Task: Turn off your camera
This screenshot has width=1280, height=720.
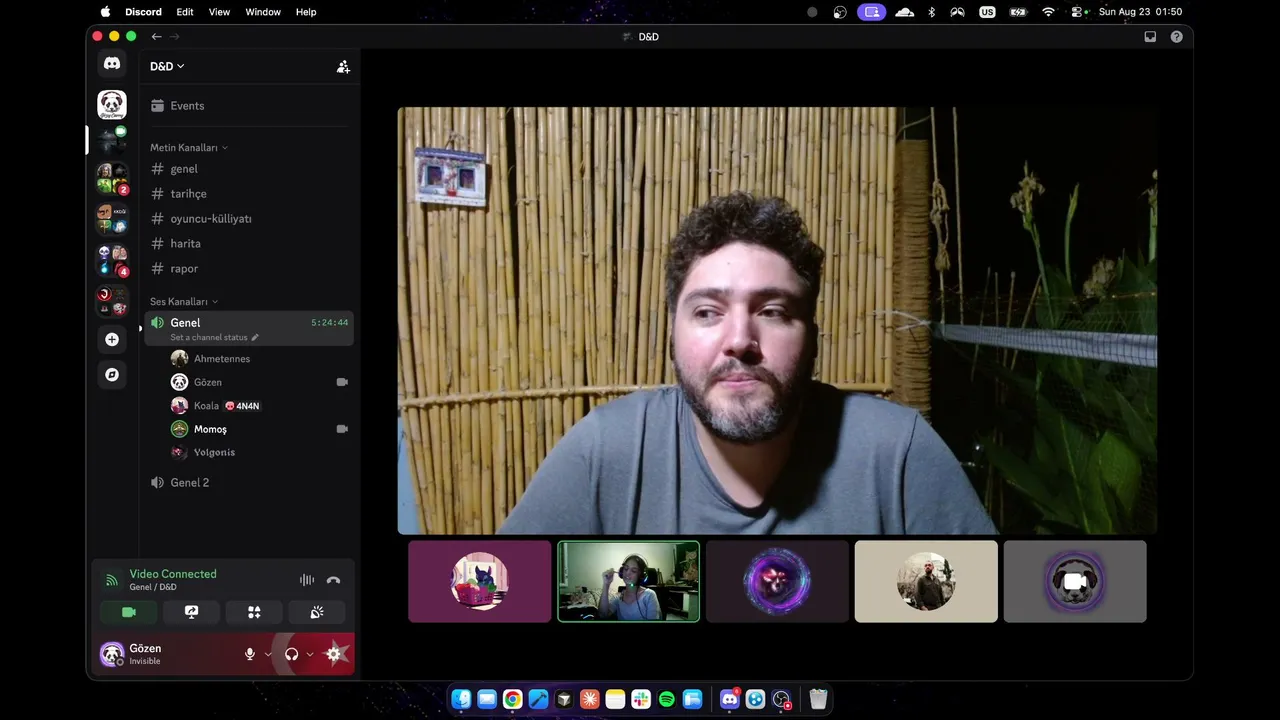Action: (x=128, y=612)
